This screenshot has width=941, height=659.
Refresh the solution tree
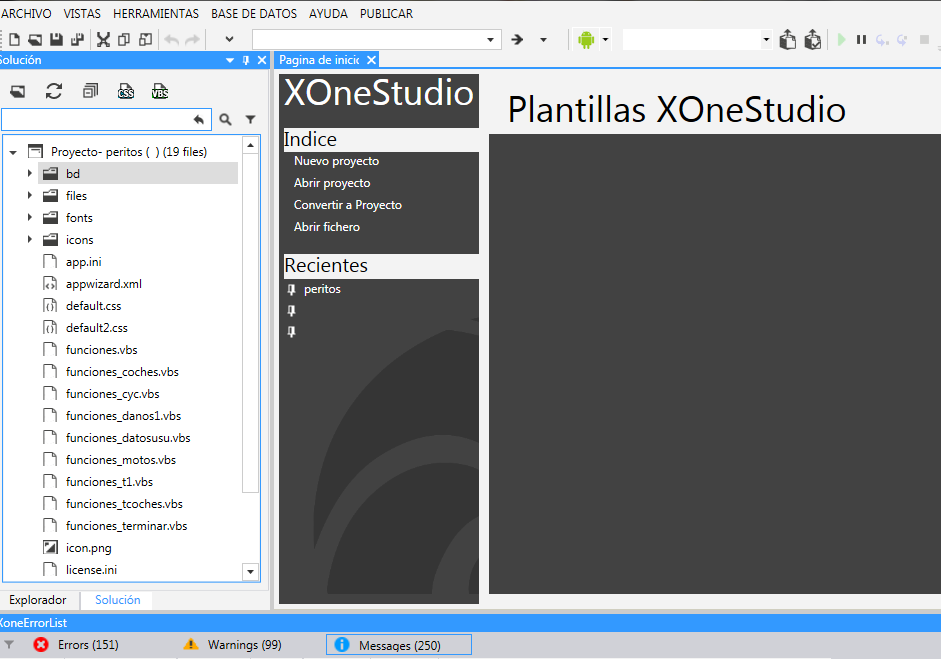click(54, 91)
